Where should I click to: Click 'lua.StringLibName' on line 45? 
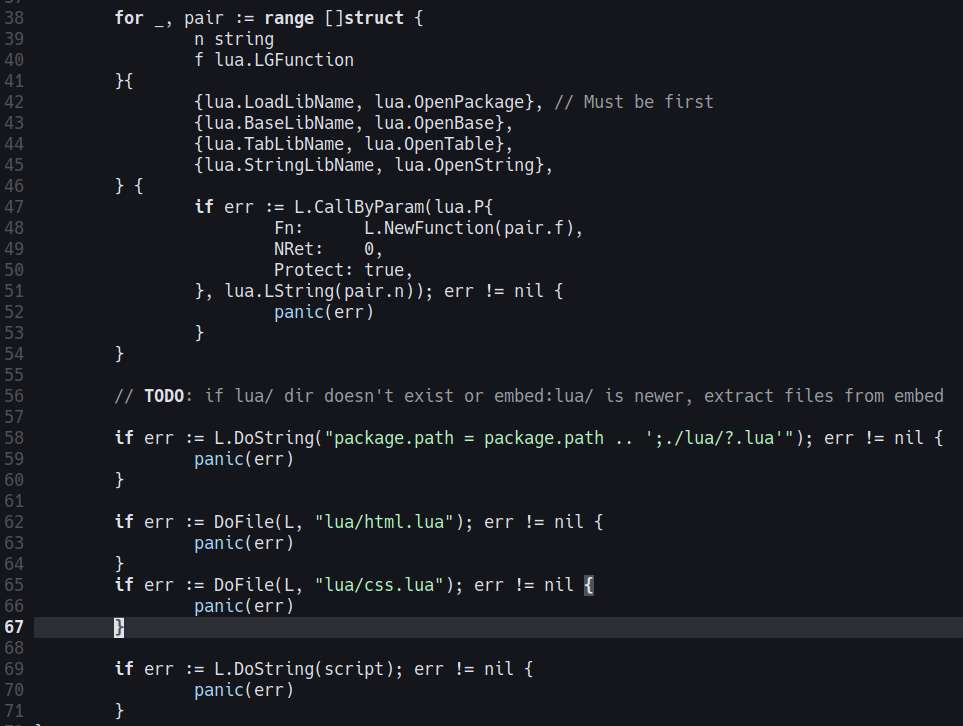tap(289, 165)
